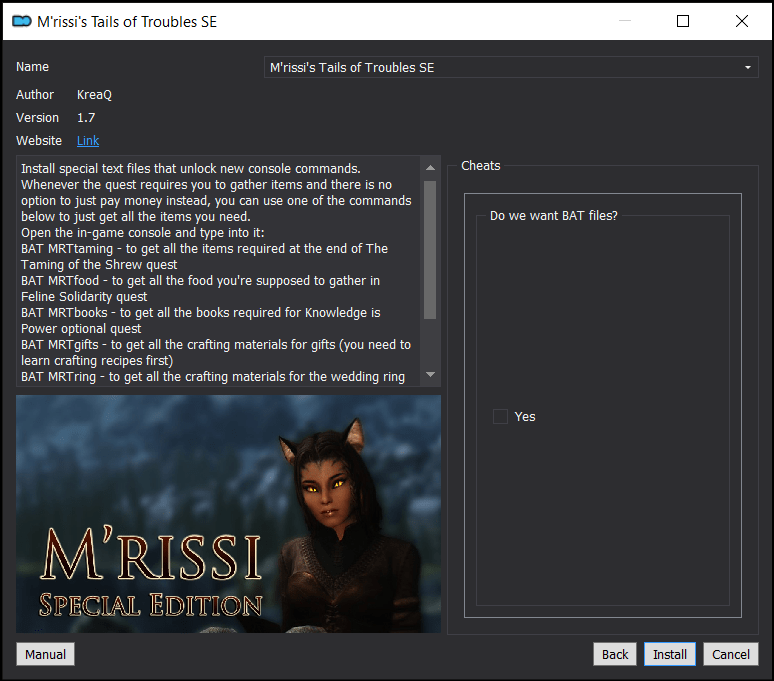Click the Manual button
The image size is (774, 681).
(x=45, y=654)
